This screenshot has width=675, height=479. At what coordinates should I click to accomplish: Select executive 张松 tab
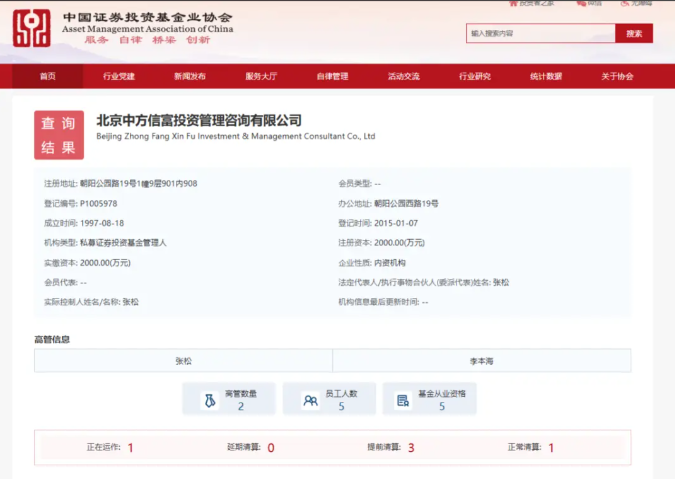pyautogui.click(x=183, y=360)
